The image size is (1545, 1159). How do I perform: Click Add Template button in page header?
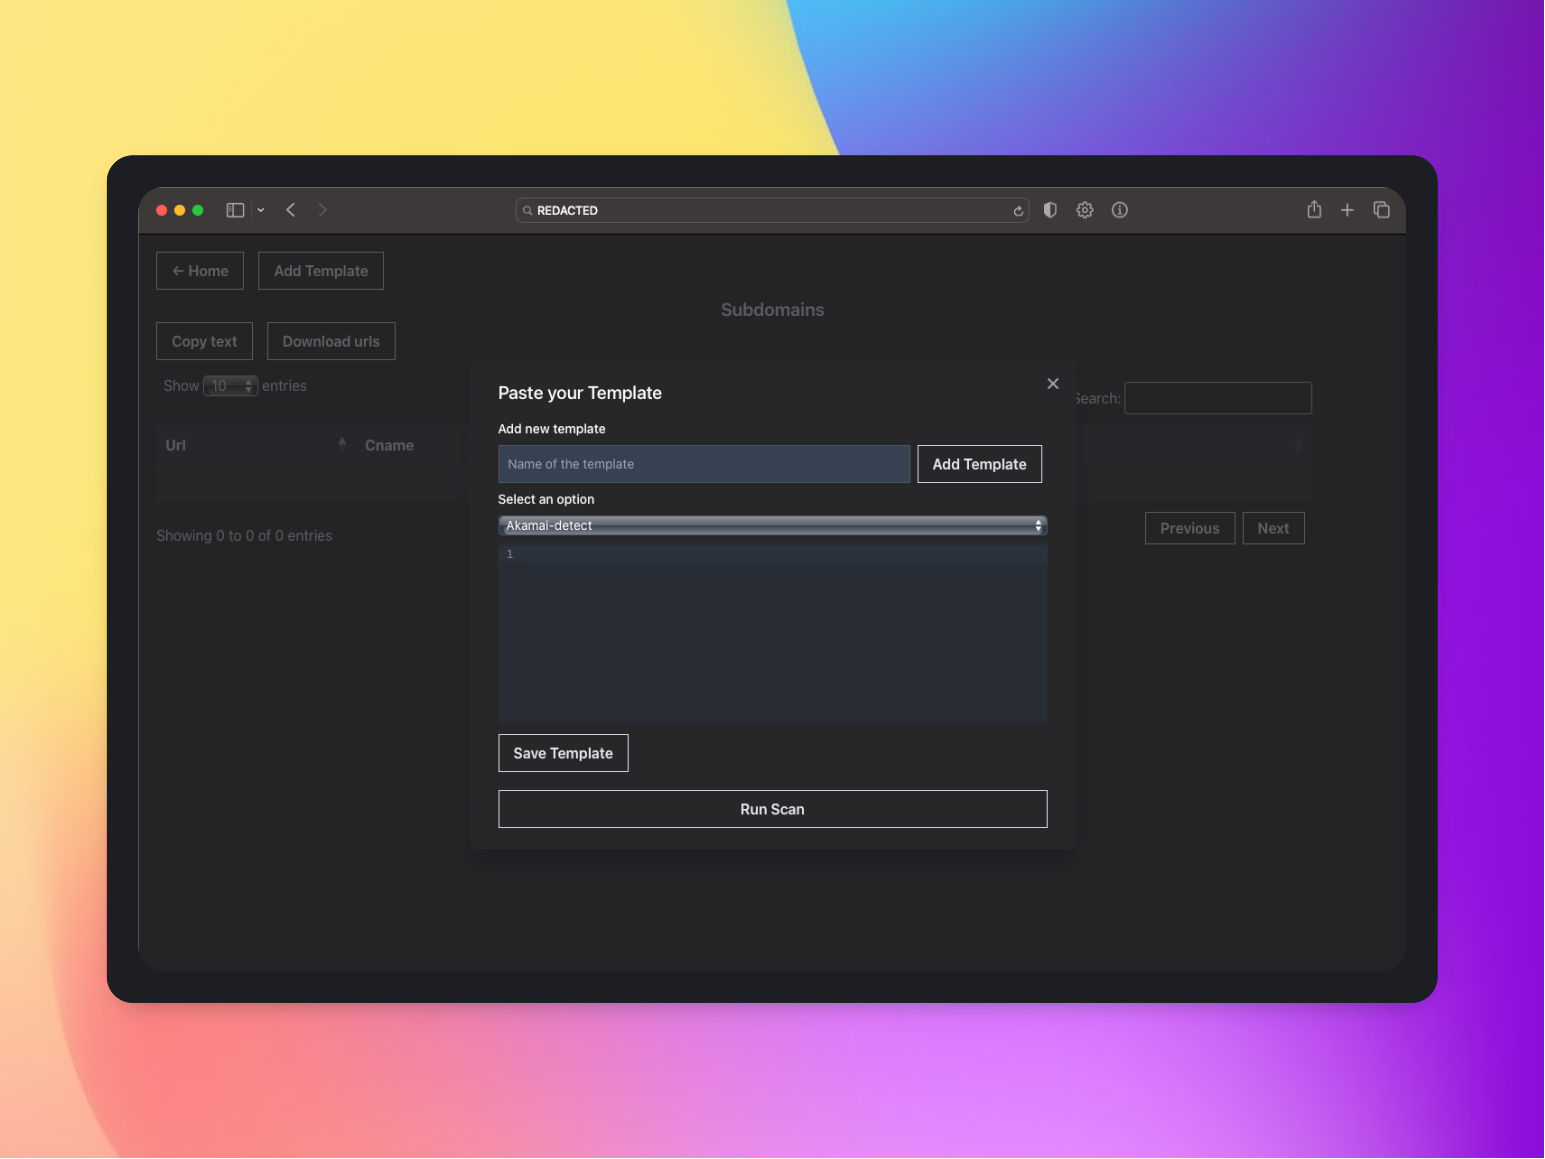(321, 271)
